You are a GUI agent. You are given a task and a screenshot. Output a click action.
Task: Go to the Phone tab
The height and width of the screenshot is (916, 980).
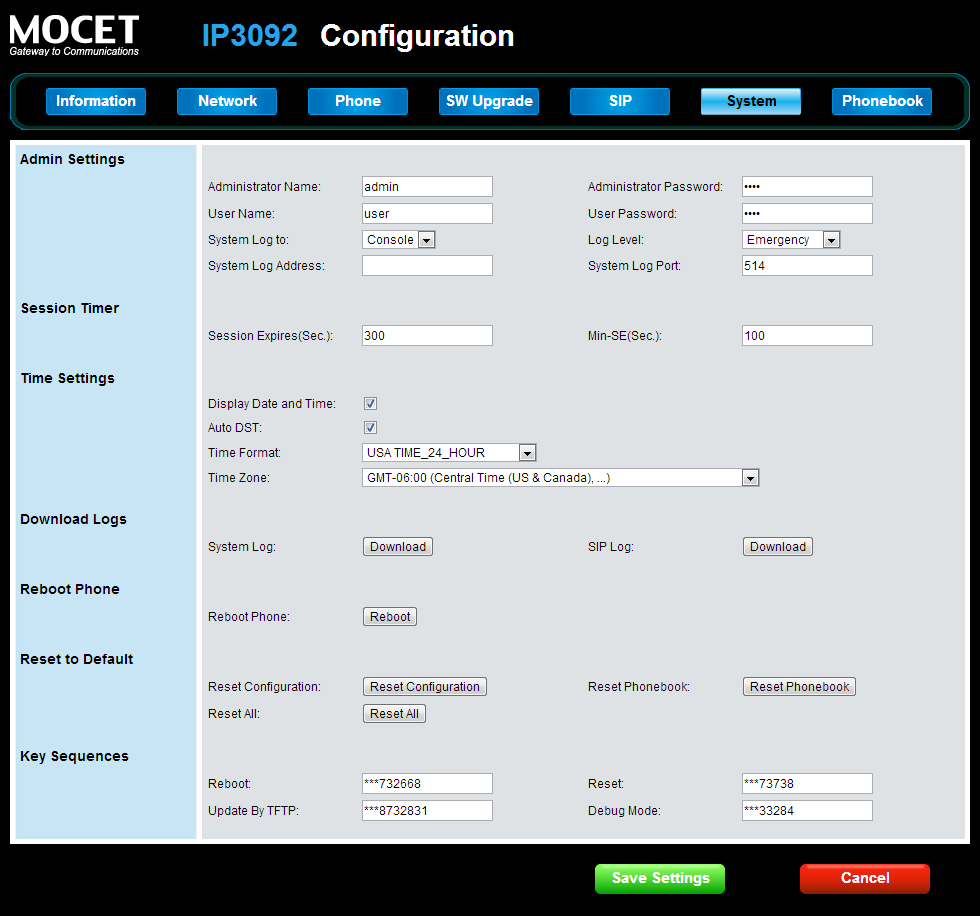358,101
